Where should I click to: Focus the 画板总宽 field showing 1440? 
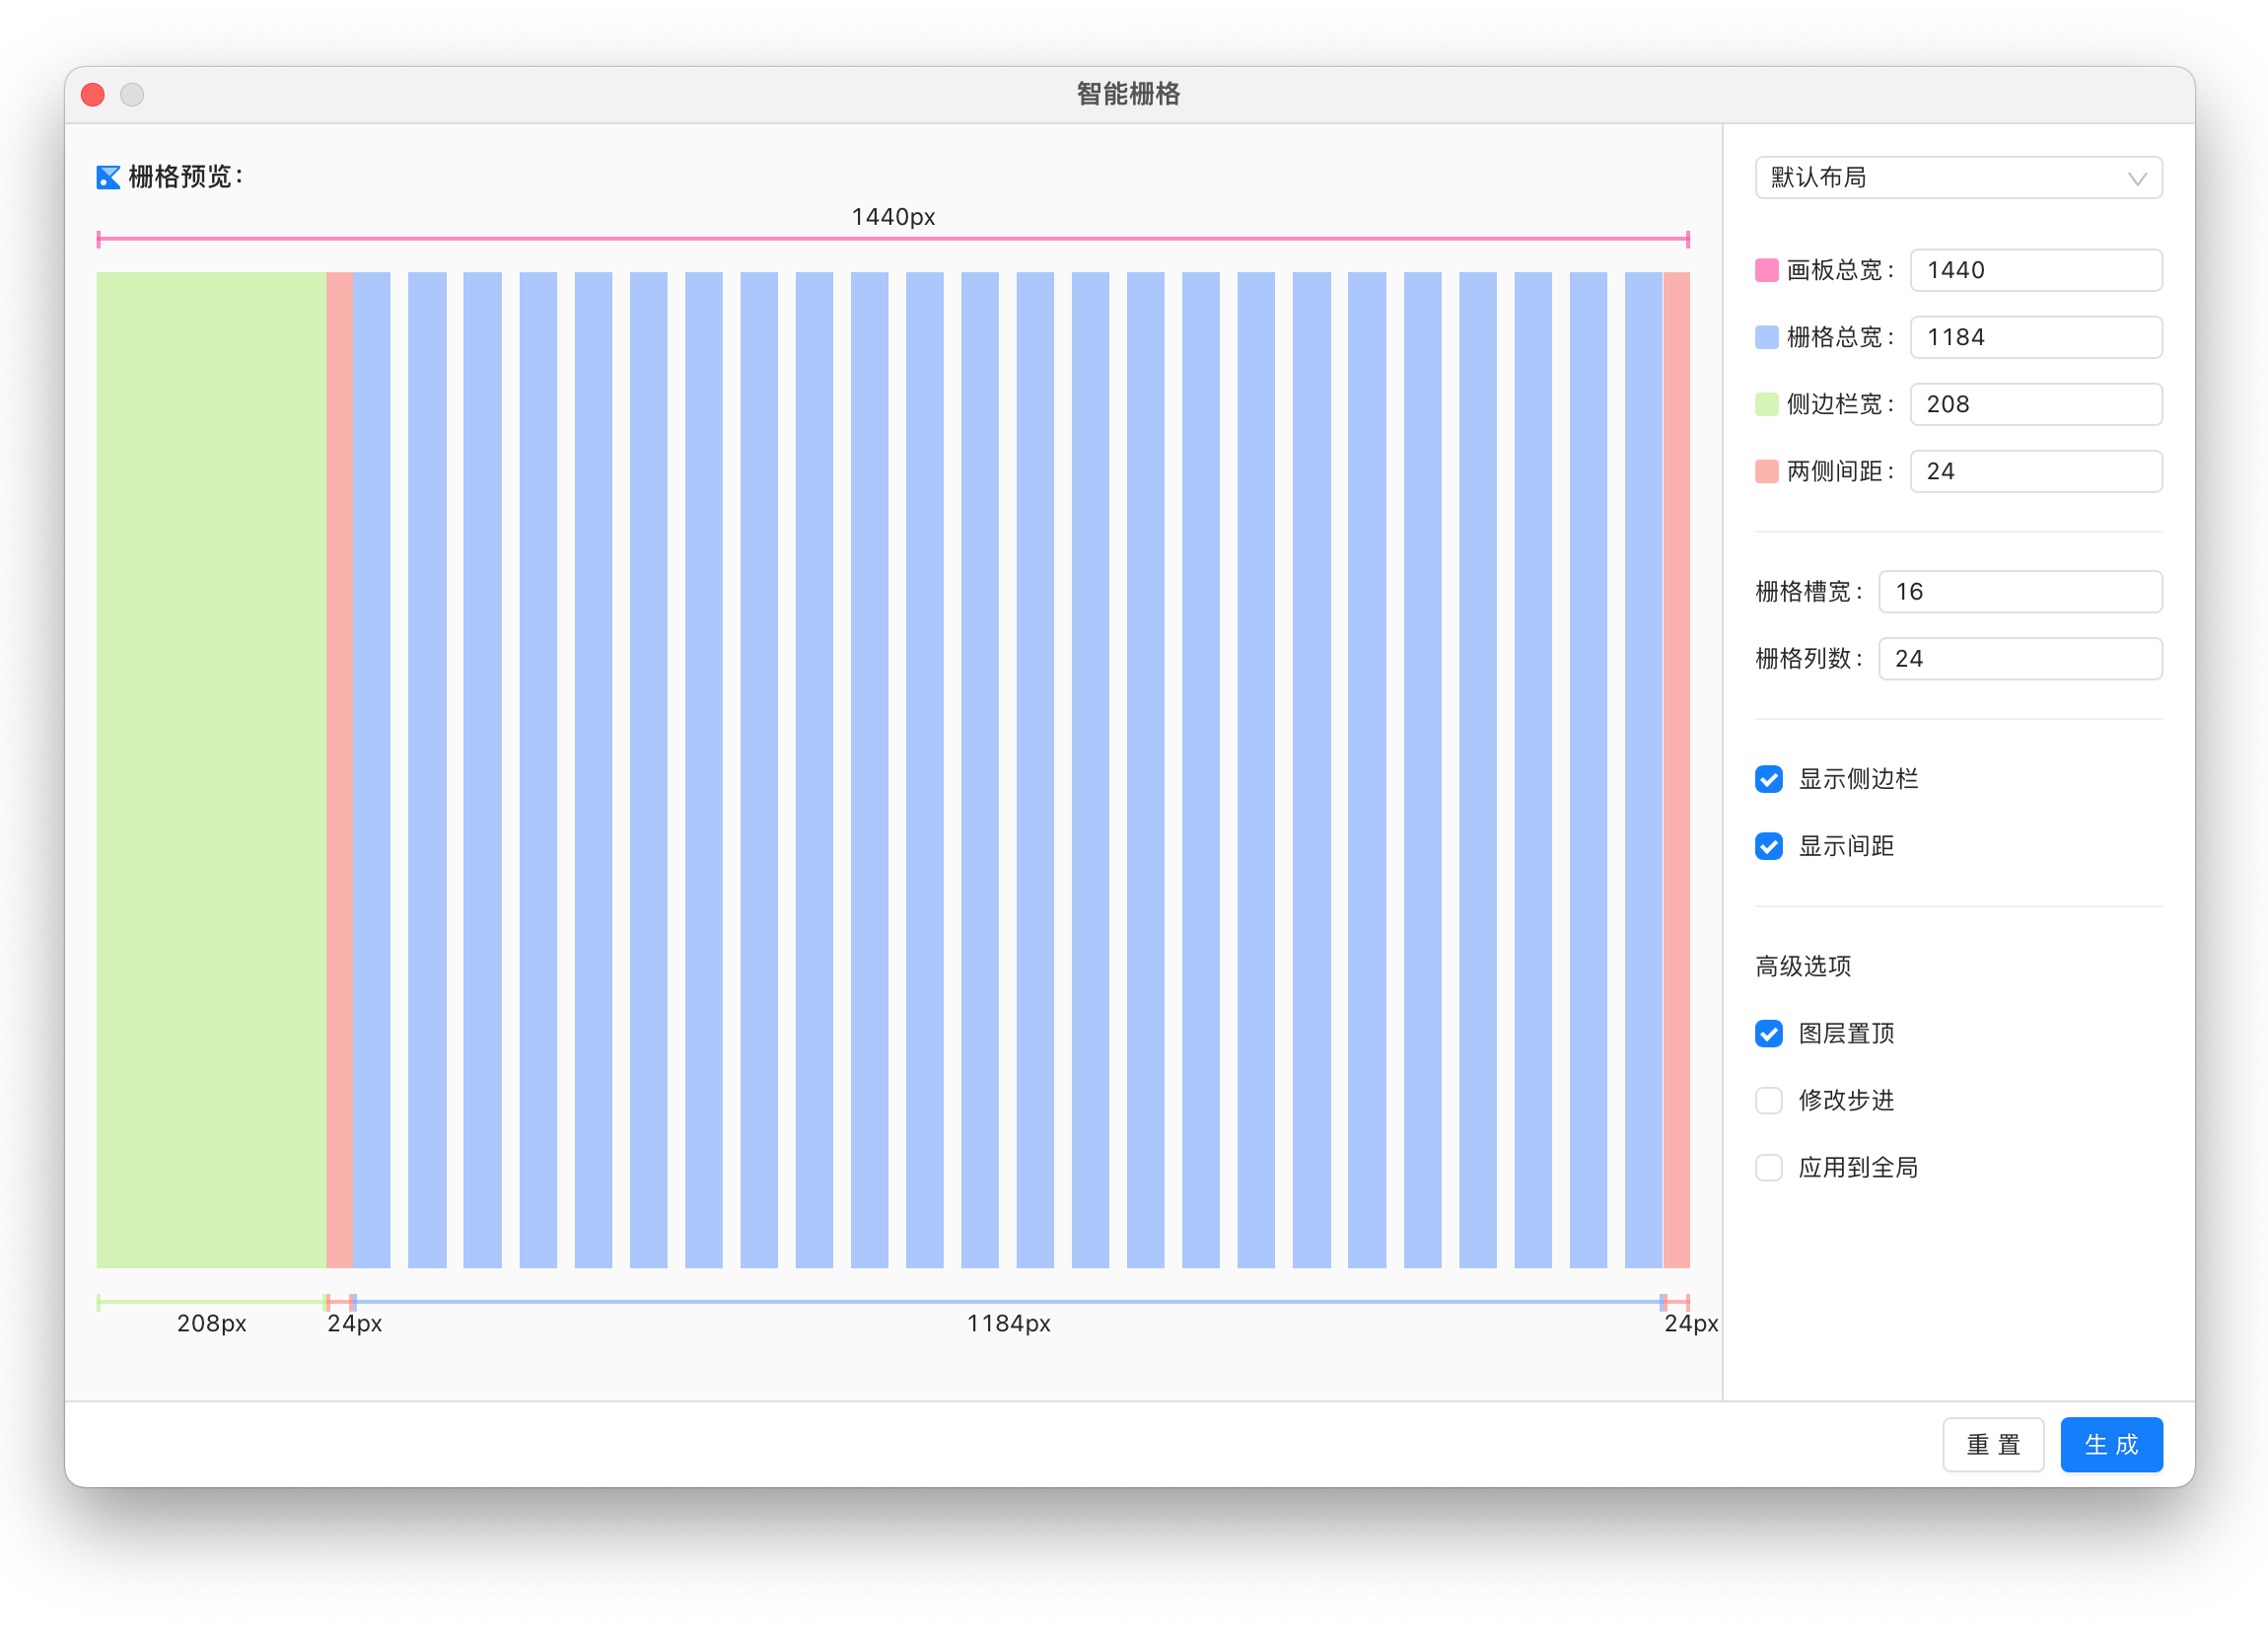point(2035,270)
